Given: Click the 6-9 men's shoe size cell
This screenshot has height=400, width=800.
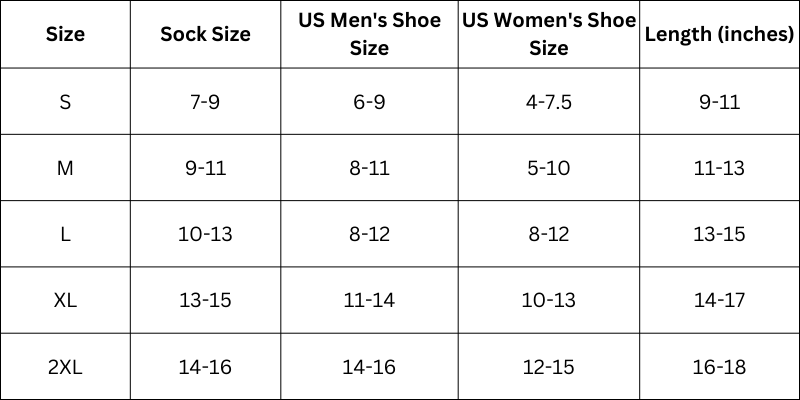Looking at the screenshot, I should click(x=369, y=102).
